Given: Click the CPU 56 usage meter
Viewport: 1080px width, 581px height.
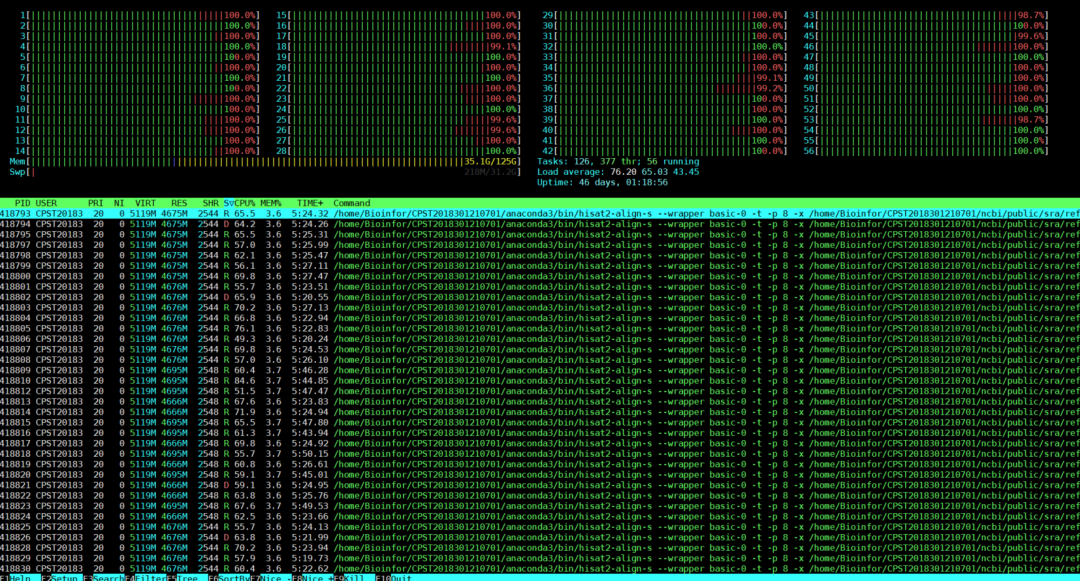Looking at the screenshot, I should (926, 151).
